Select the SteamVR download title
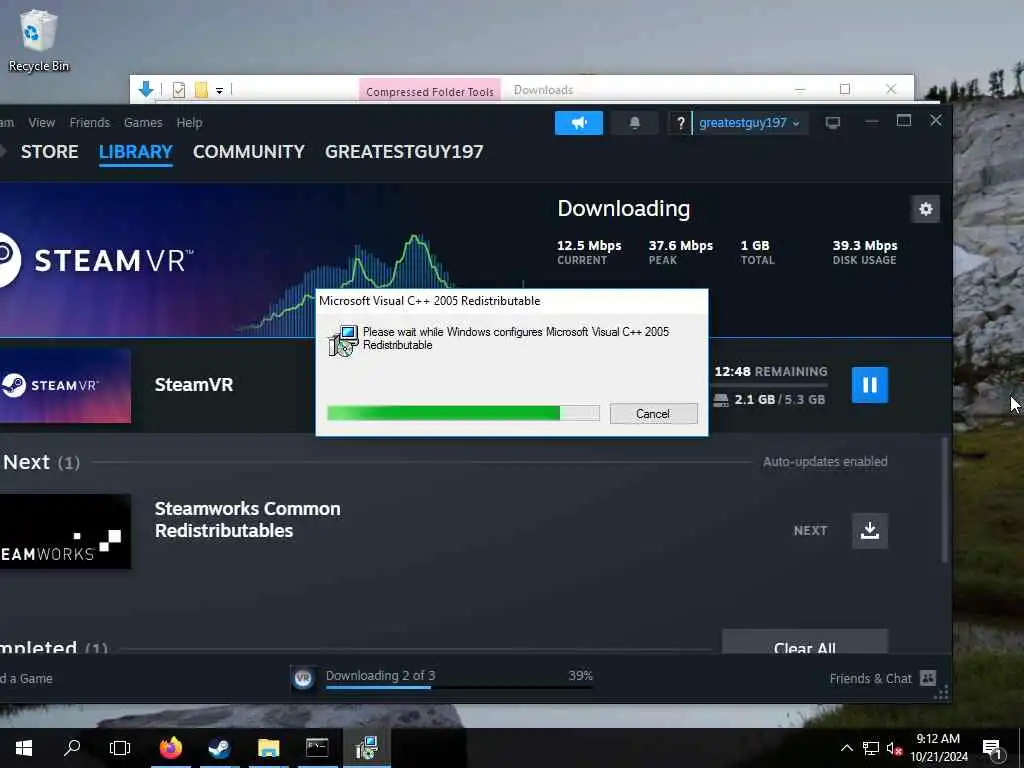Viewport: 1024px width, 768px height. point(194,385)
